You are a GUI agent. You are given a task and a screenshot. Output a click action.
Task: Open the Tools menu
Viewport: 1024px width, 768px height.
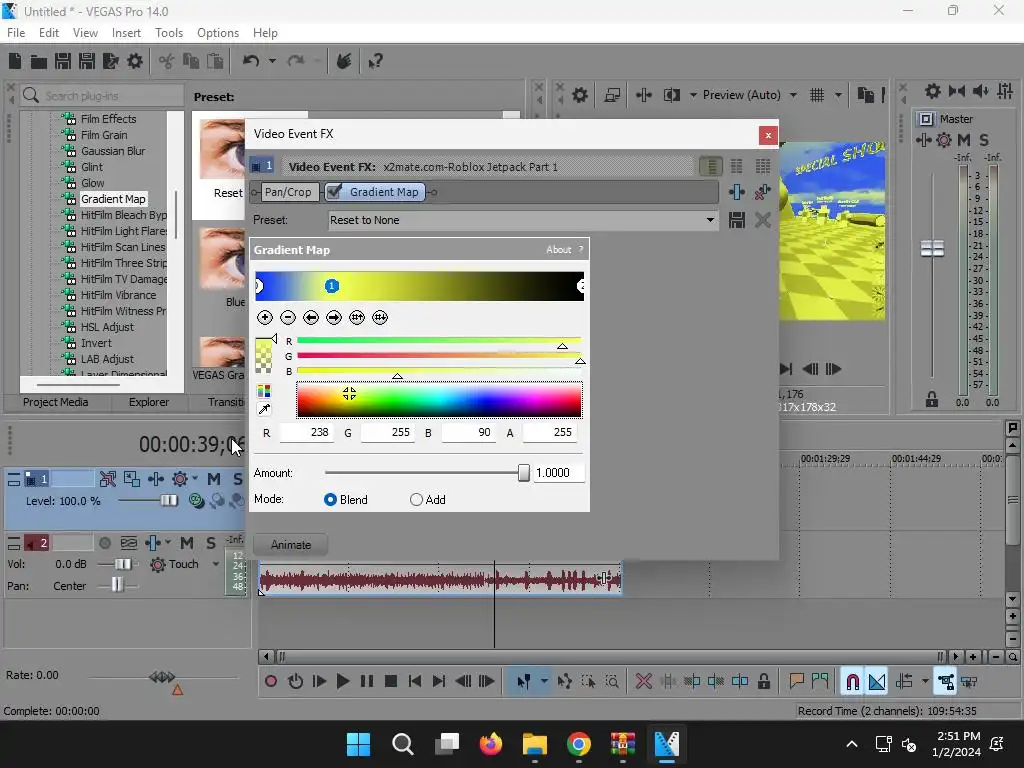click(x=168, y=33)
